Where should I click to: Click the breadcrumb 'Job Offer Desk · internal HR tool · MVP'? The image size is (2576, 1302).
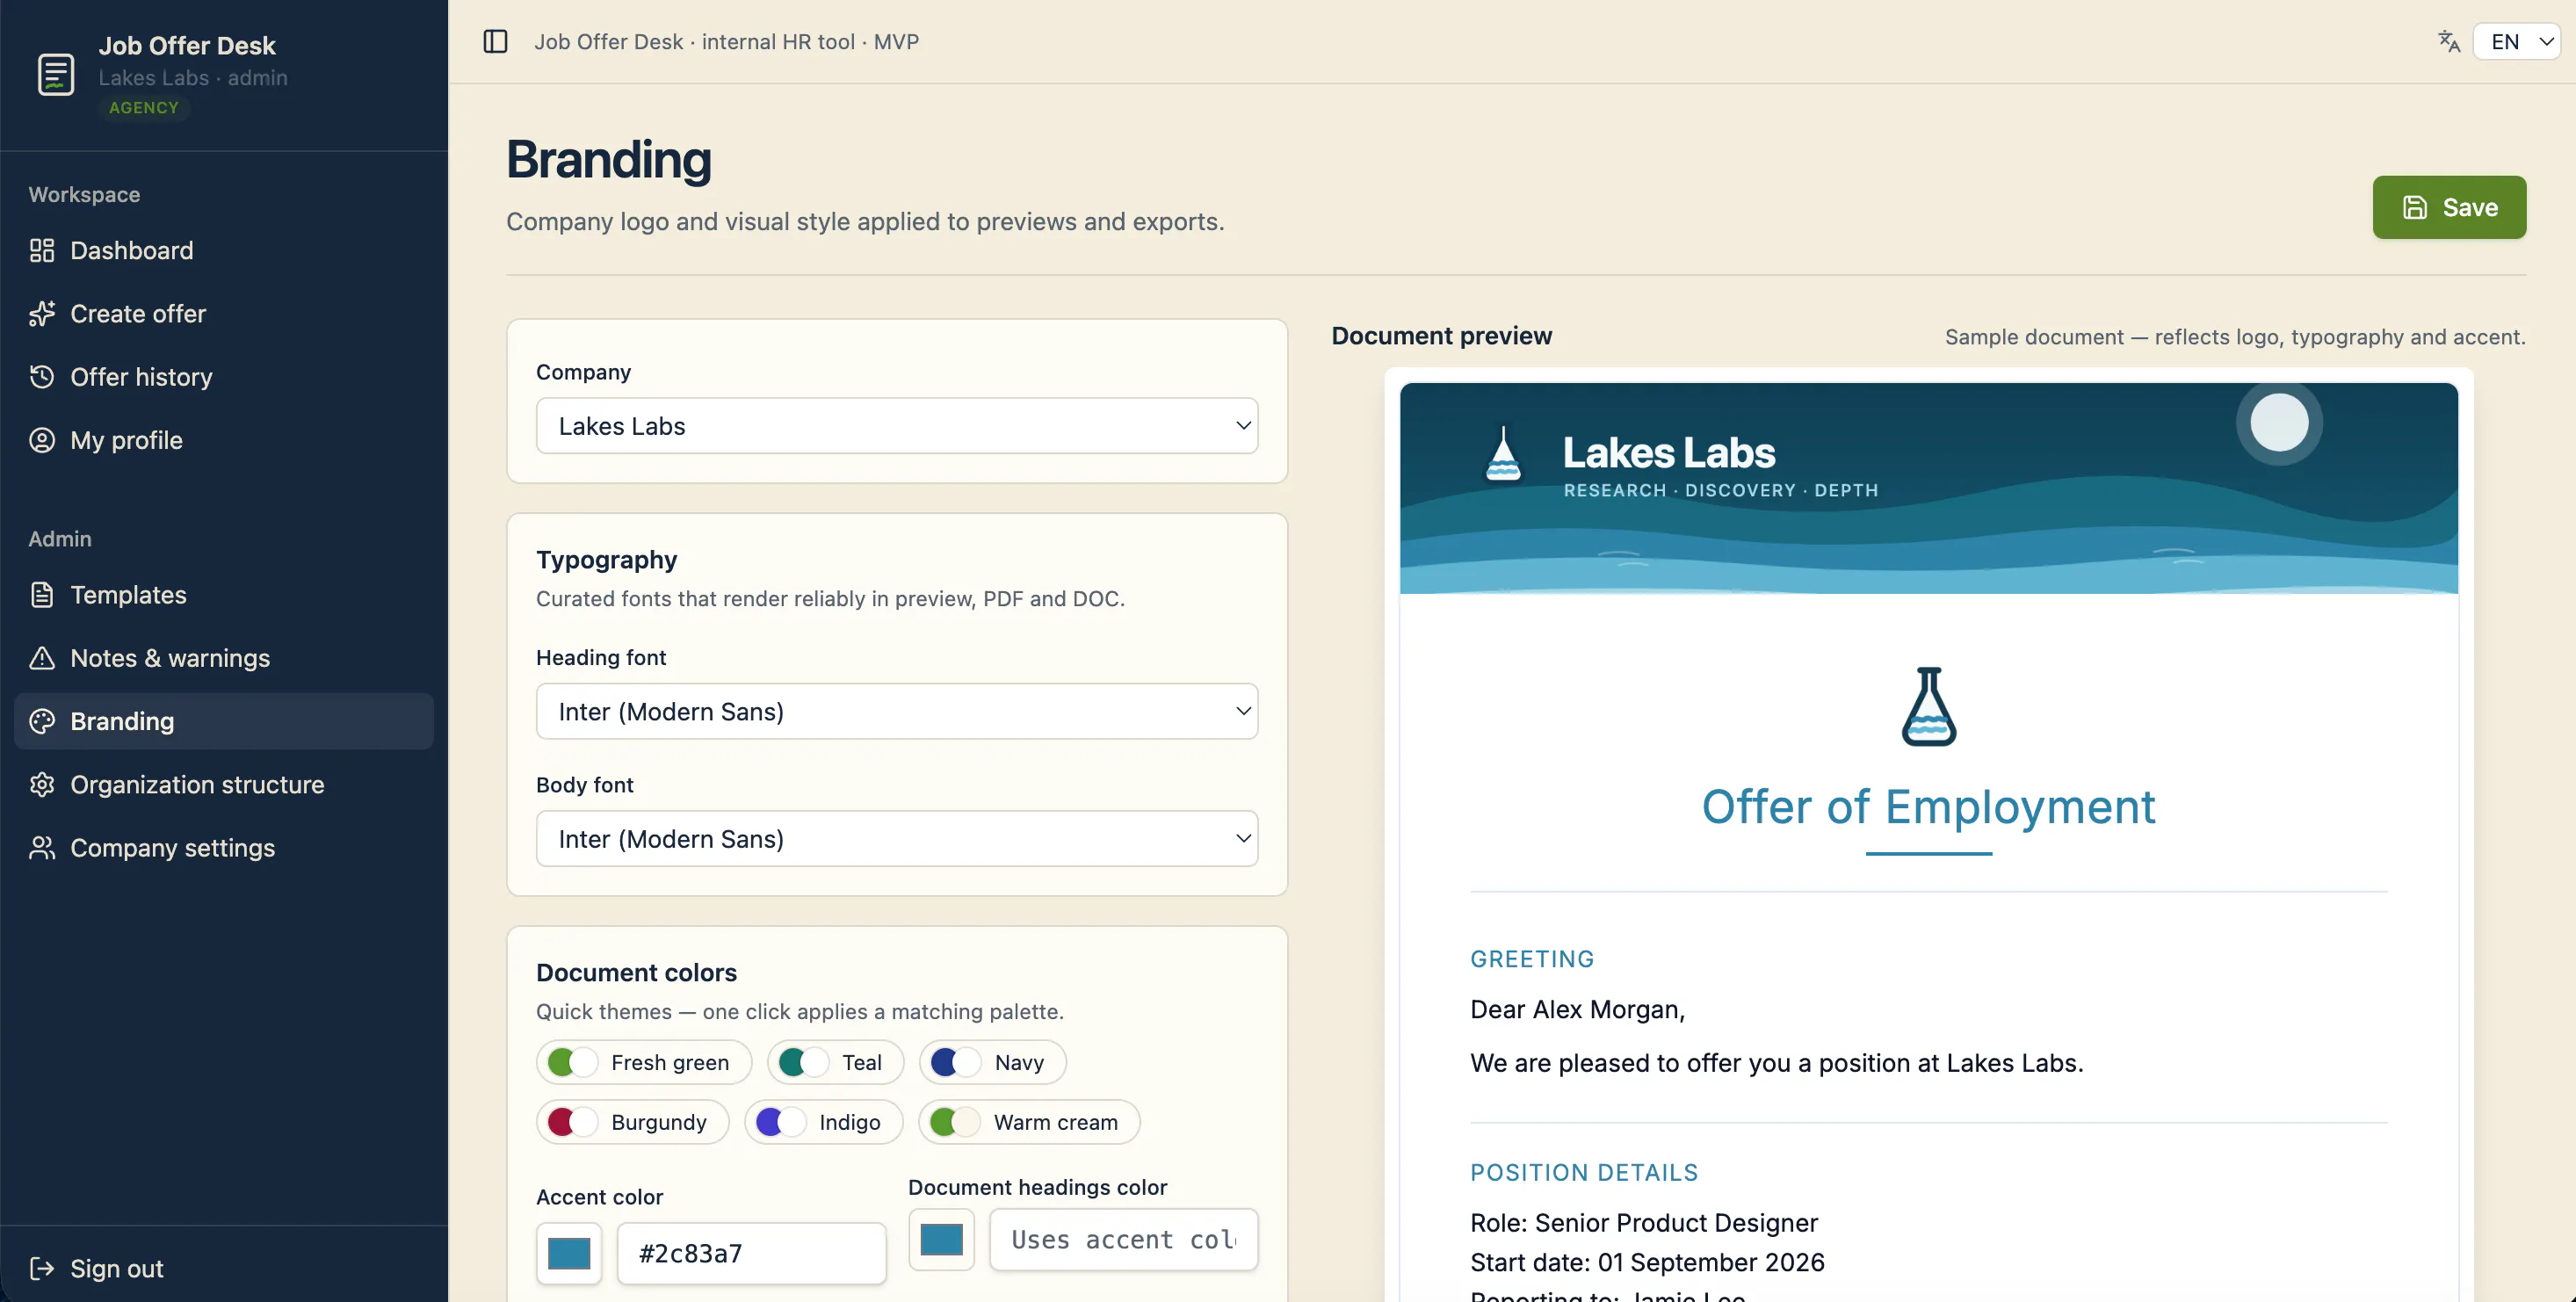[x=726, y=41]
